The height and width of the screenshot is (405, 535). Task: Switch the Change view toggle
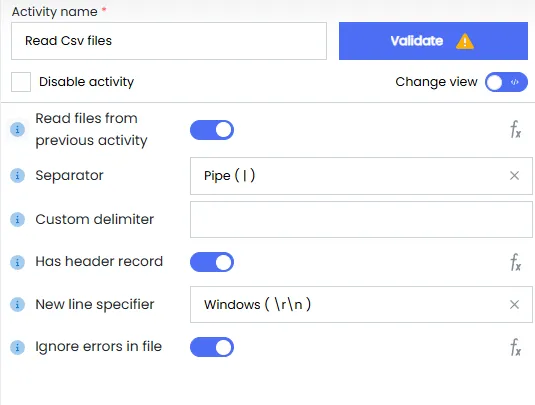click(506, 82)
